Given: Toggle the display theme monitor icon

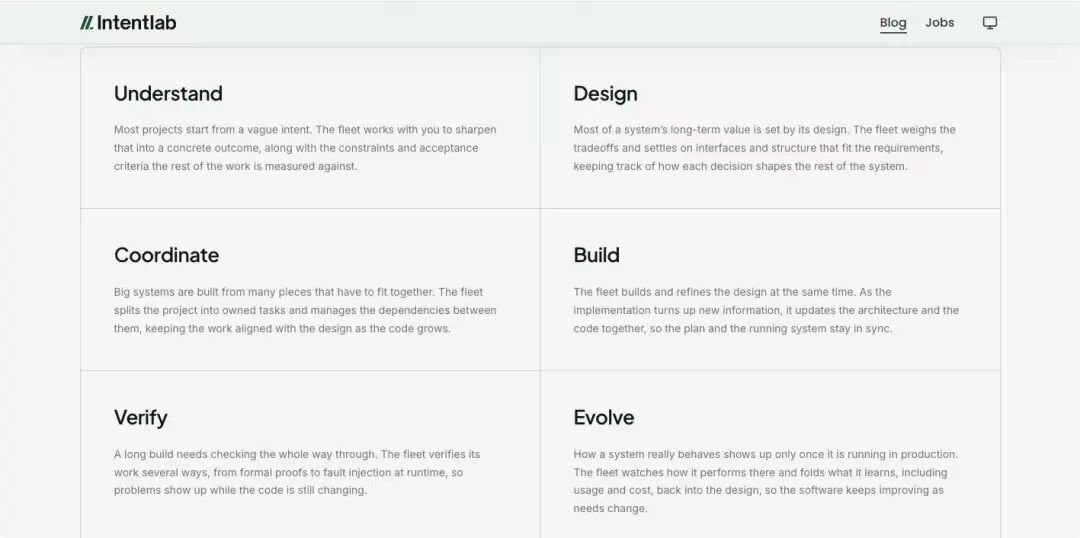Looking at the screenshot, I should pyautogui.click(x=989, y=23).
